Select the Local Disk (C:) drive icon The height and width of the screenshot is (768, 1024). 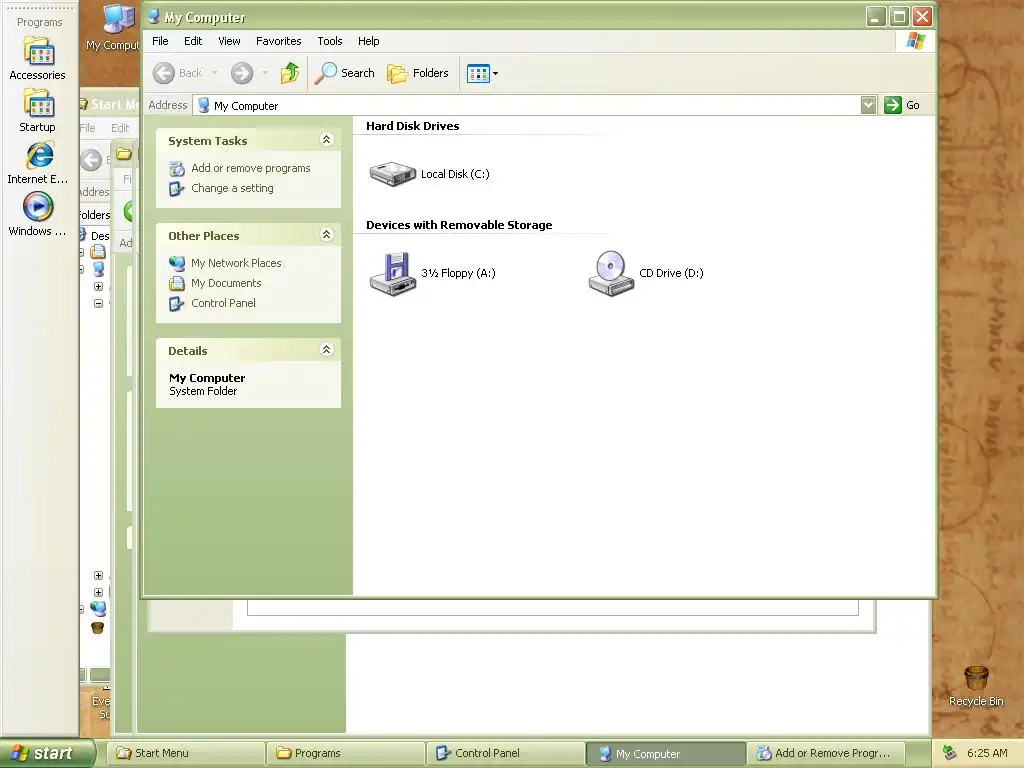pyautogui.click(x=392, y=174)
